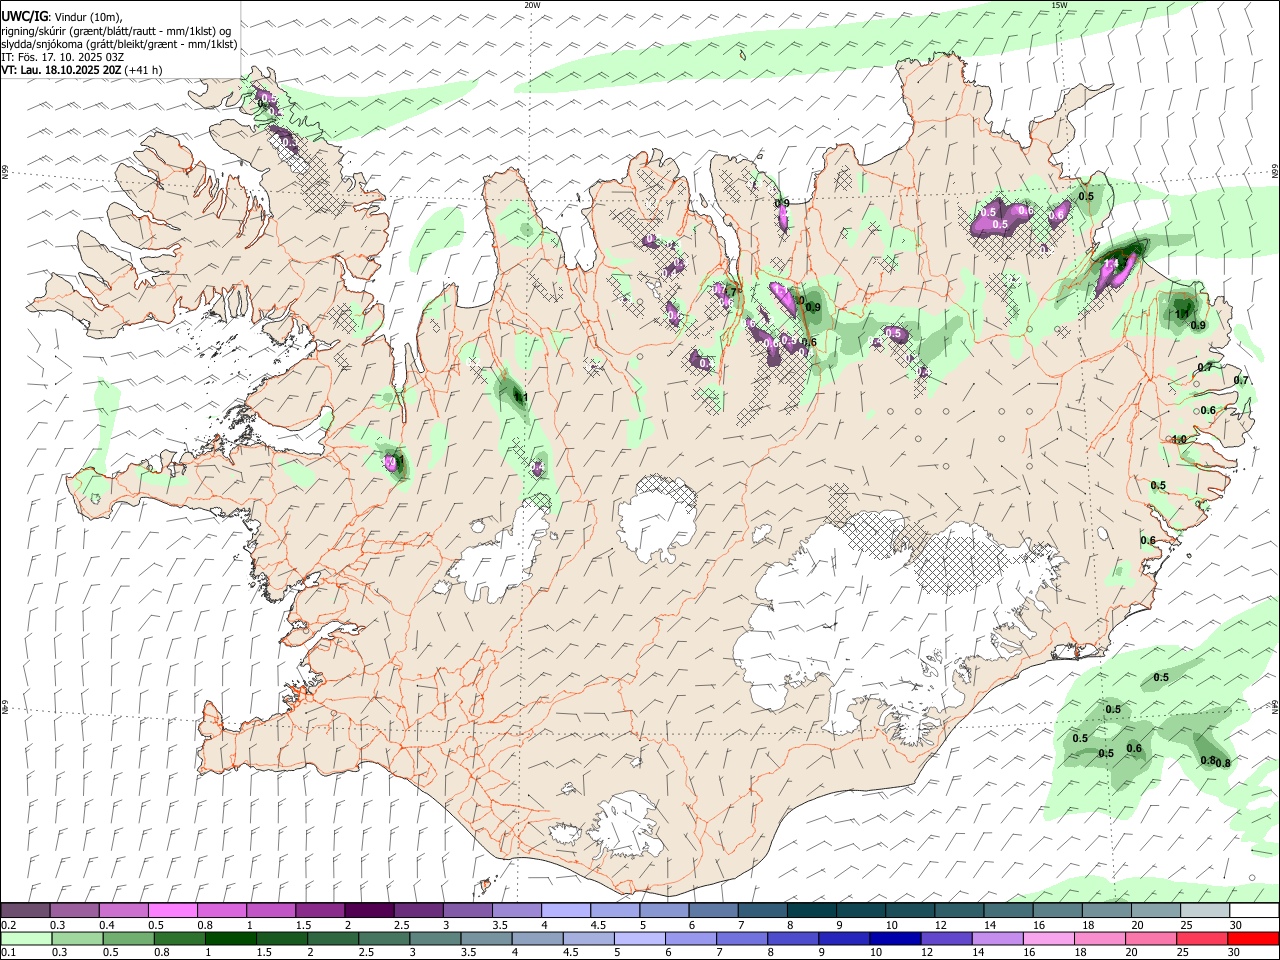Click the rain legend swatch between 6 and 7
Viewport: 1280px width, 960px height.
689,939
